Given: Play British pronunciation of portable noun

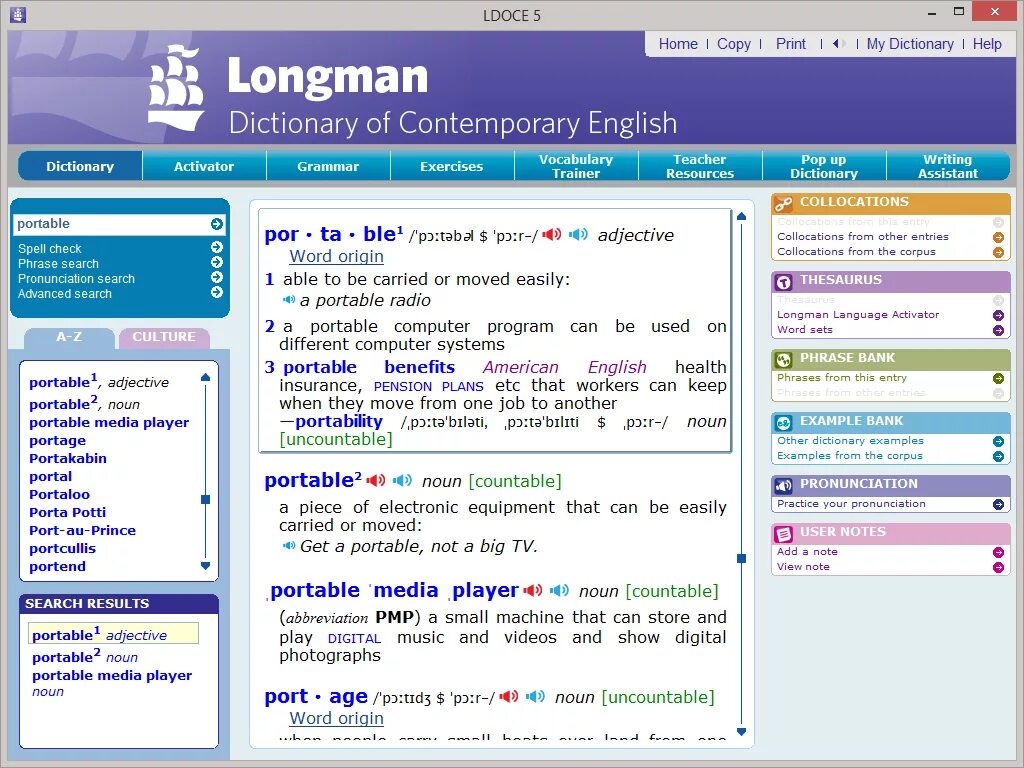Looking at the screenshot, I should tap(376, 480).
